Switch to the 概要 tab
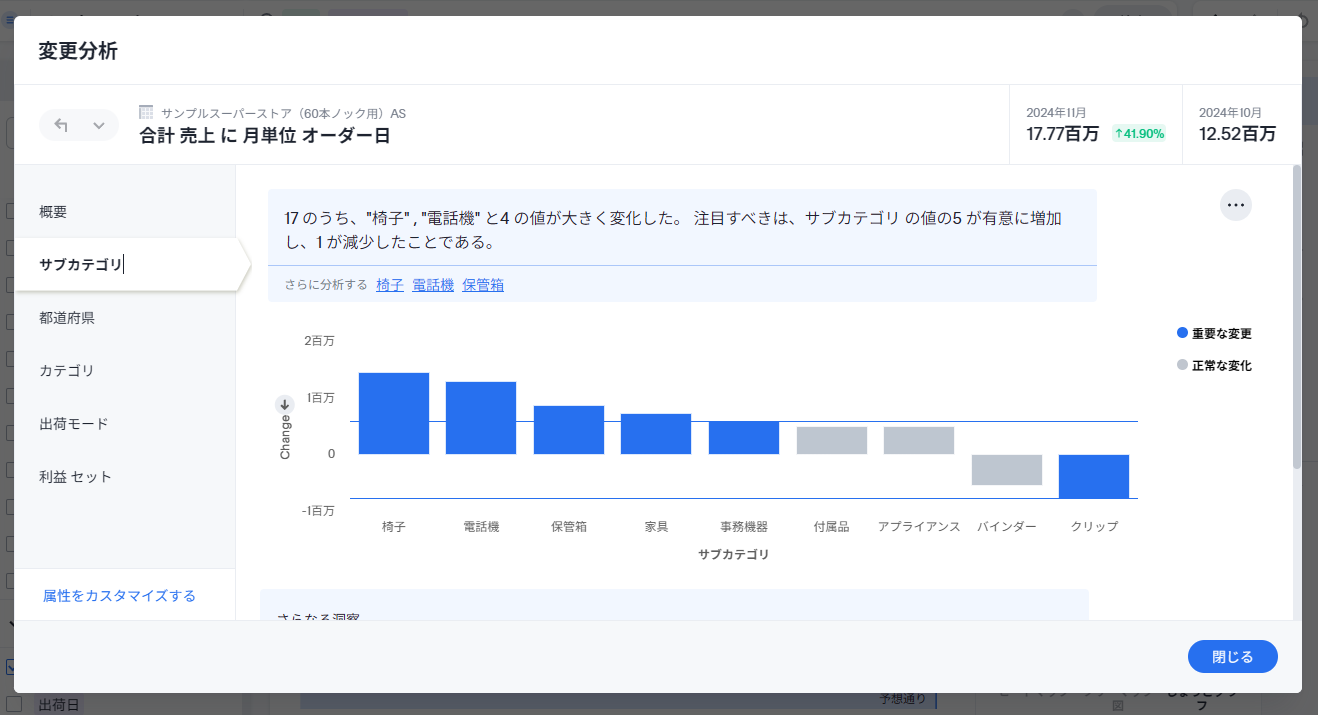Image resolution: width=1318 pixels, height=715 pixels. pyautogui.click(x=53, y=212)
